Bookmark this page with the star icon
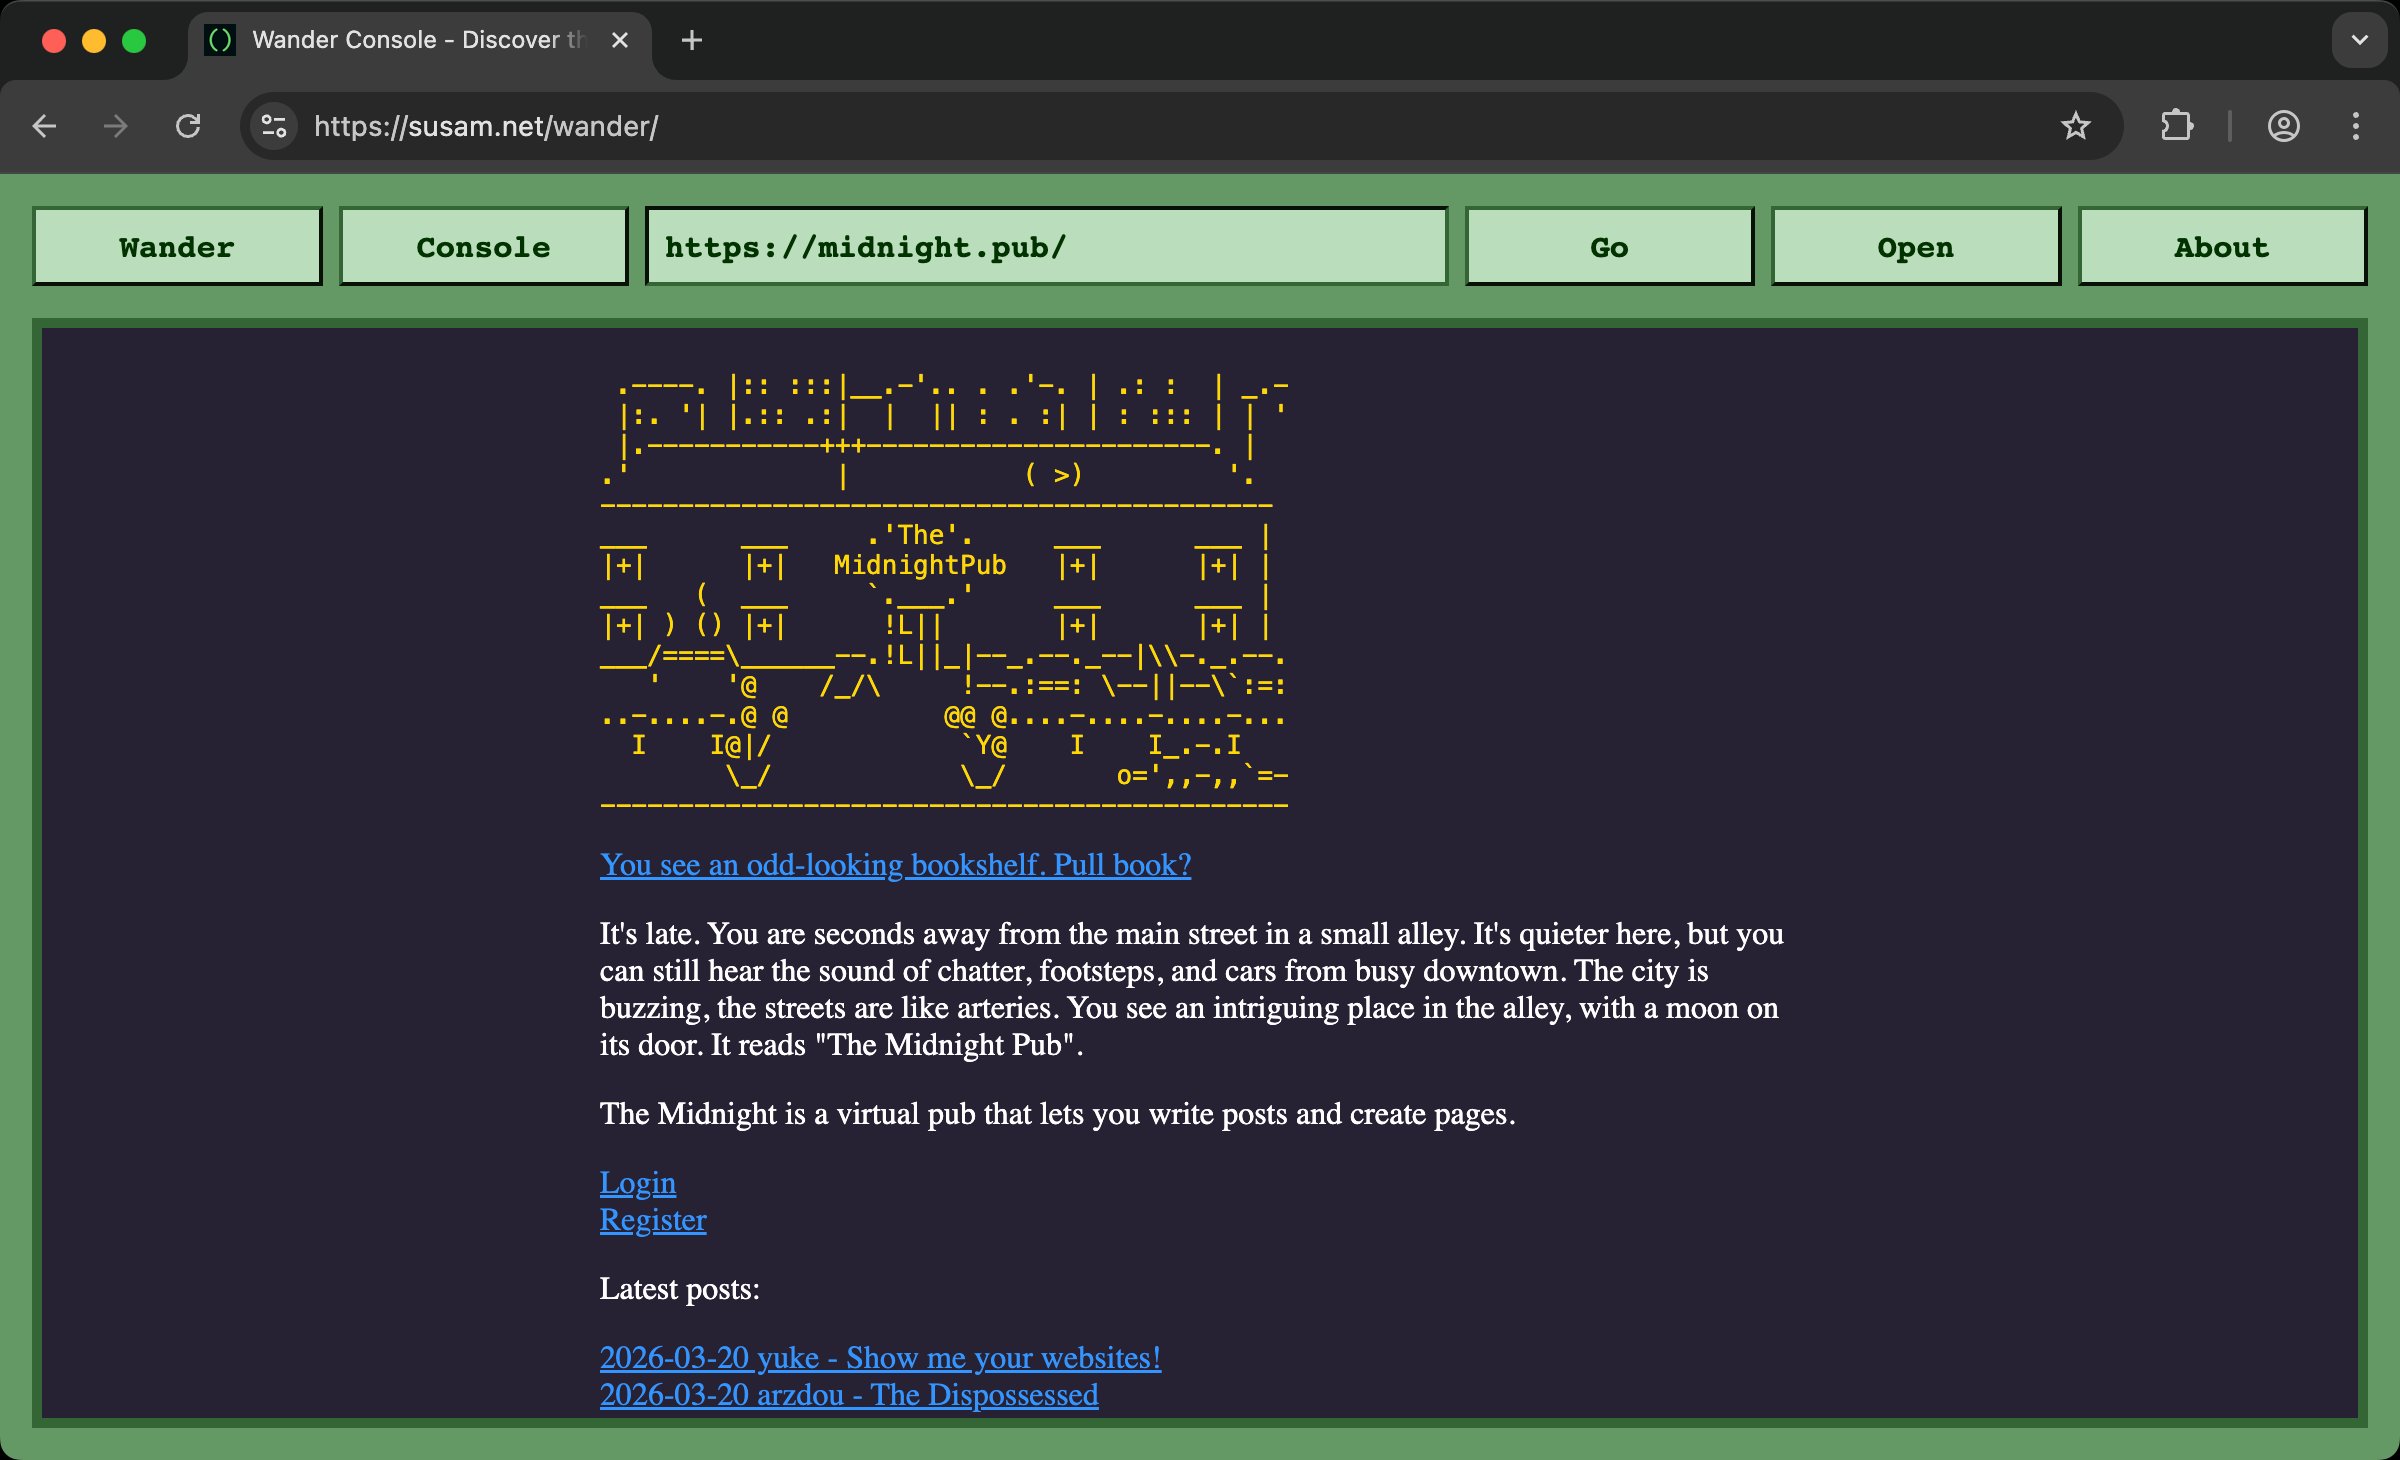The height and width of the screenshot is (1460, 2400). pyautogui.click(x=2077, y=126)
